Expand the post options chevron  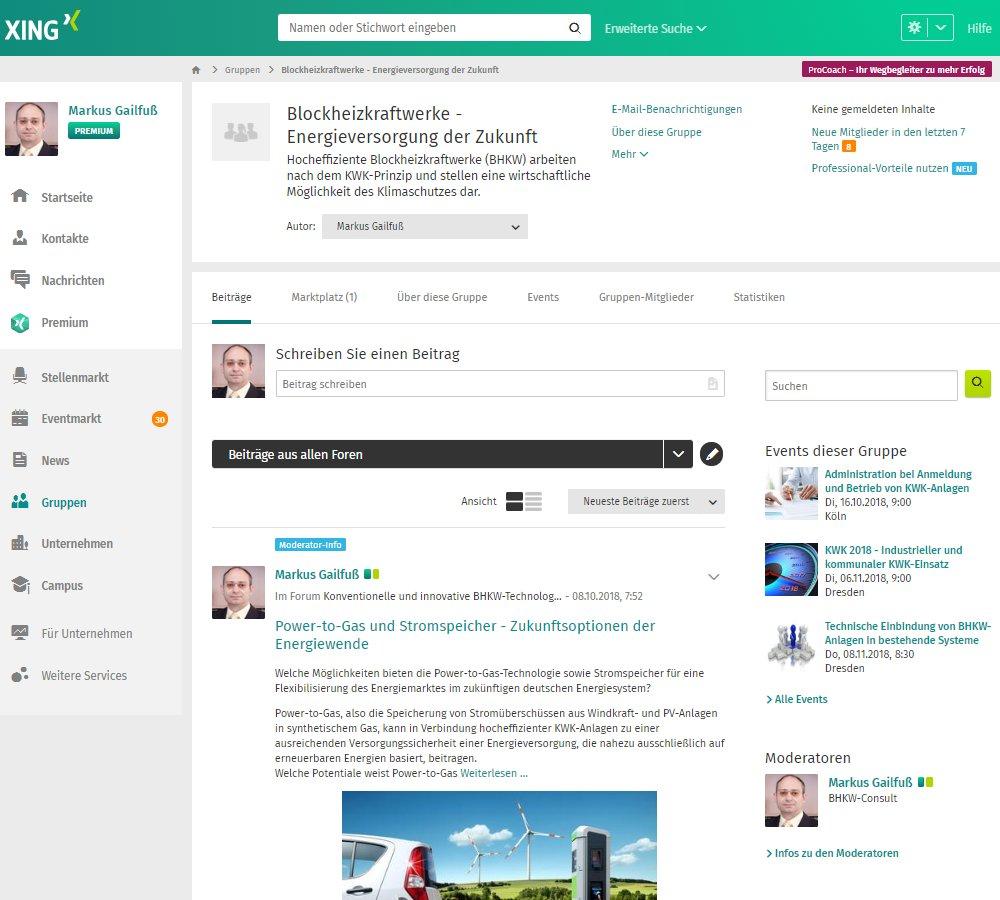(714, 577)
